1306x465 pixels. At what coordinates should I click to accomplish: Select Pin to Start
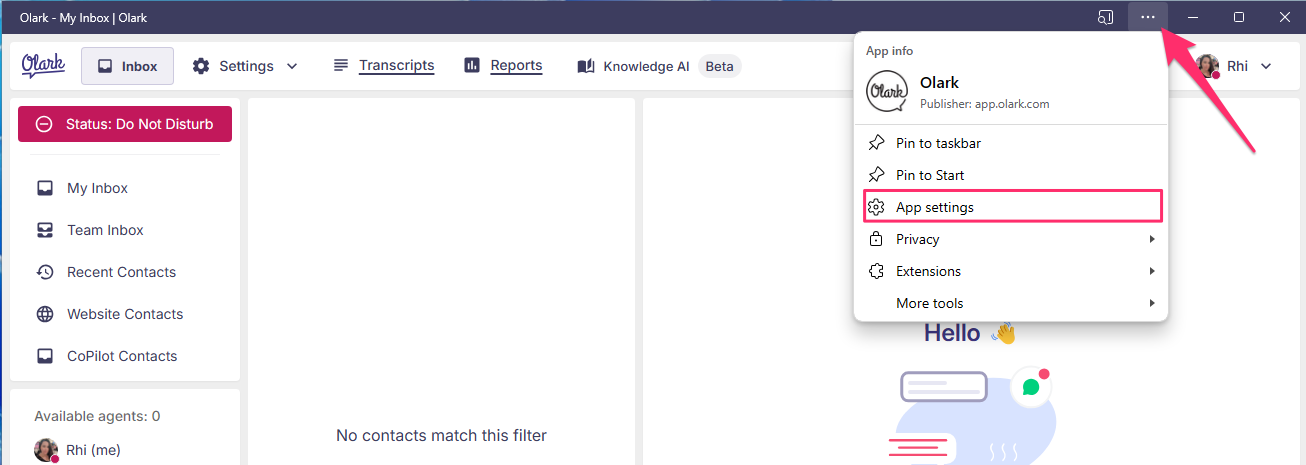[1011, 175]
